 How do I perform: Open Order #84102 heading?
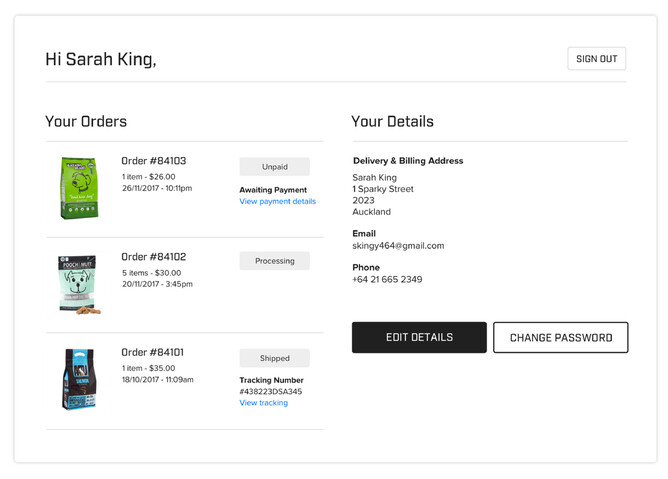tap(153, 257)
